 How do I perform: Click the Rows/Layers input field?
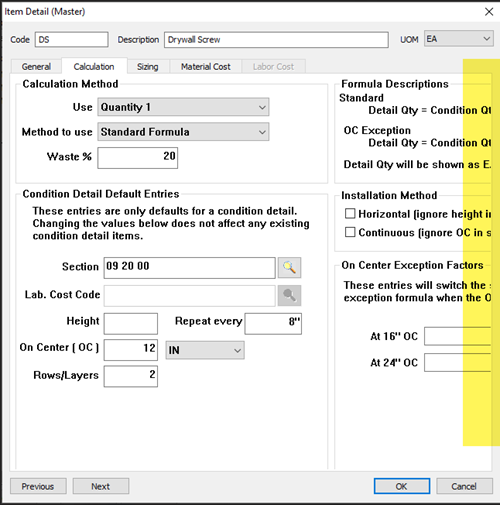[131, 376]
